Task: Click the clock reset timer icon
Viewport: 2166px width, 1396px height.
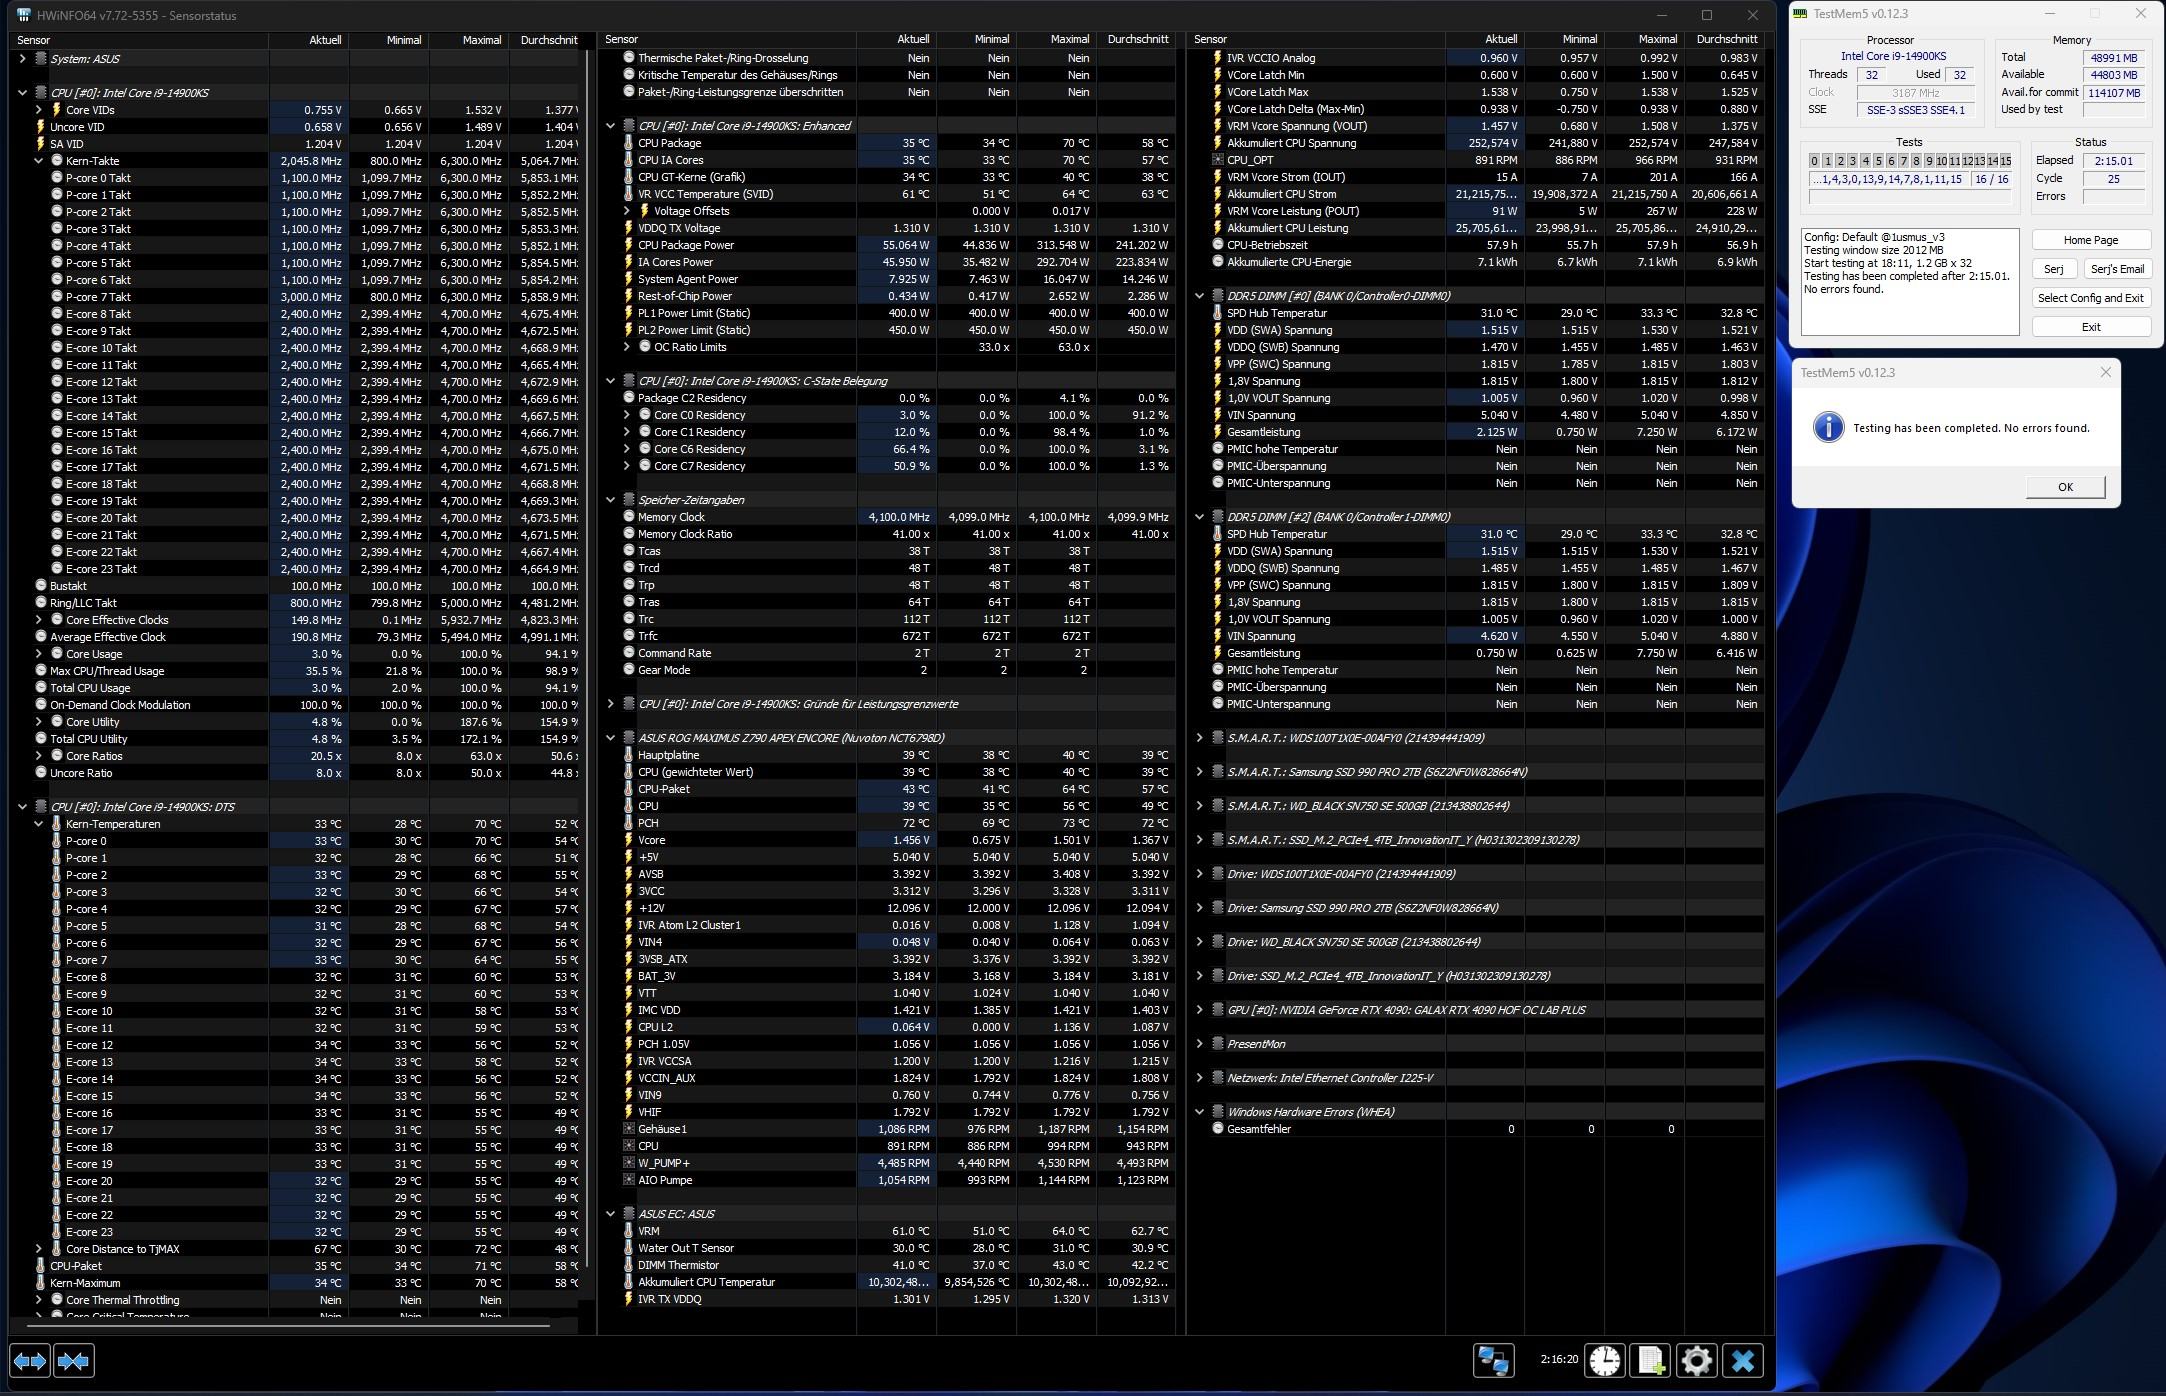Action: [1604, 1361]
